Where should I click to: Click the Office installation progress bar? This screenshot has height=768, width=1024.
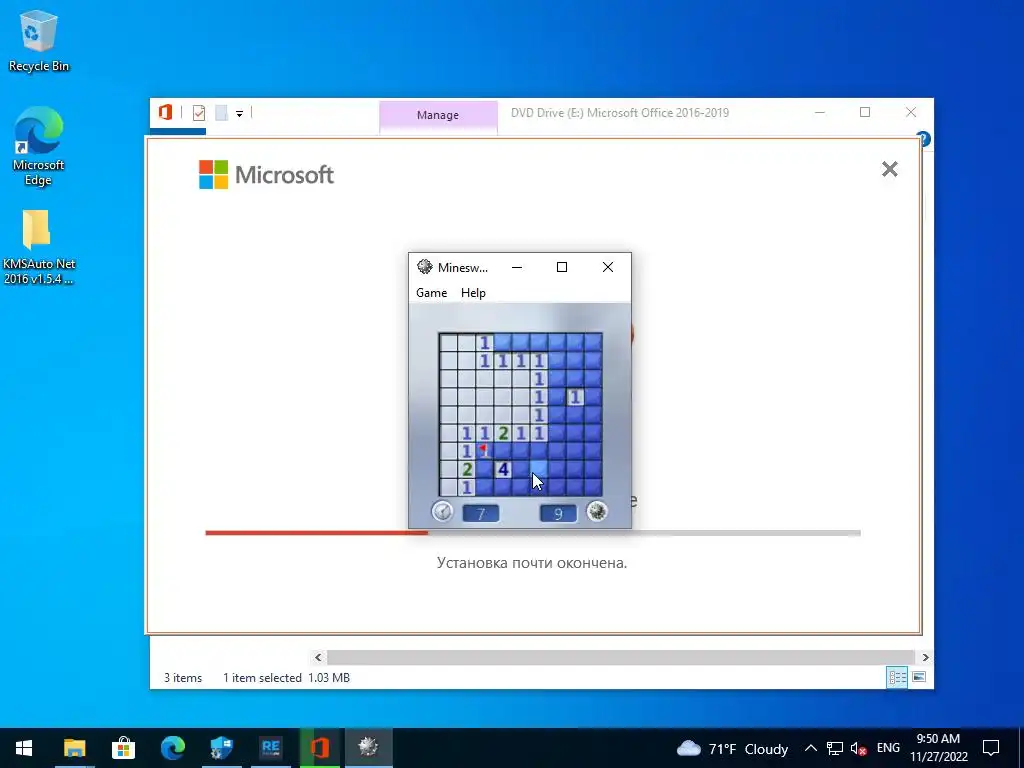point(533,533)
